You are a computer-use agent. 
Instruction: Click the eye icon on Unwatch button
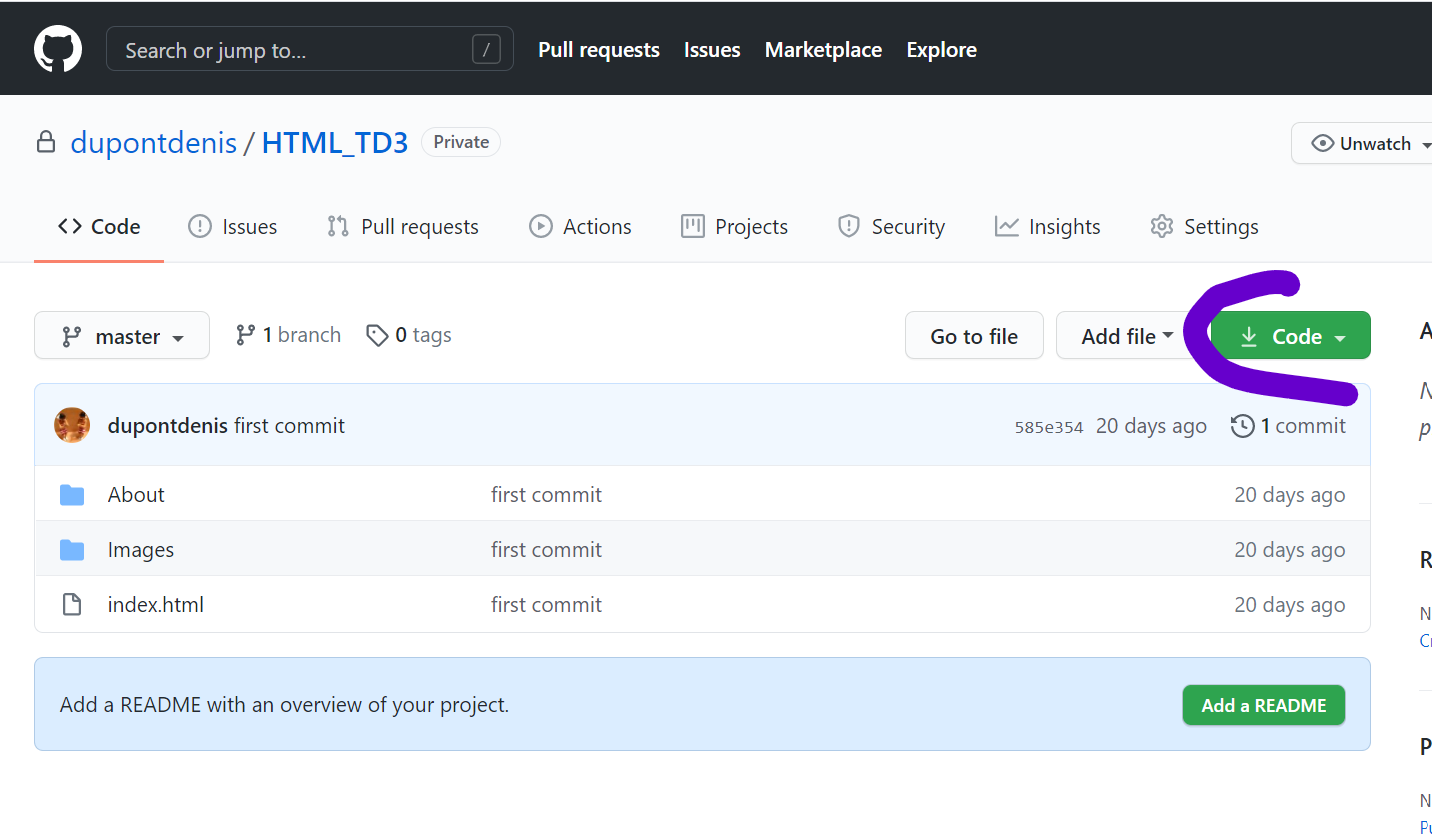tap(1323, 143)
